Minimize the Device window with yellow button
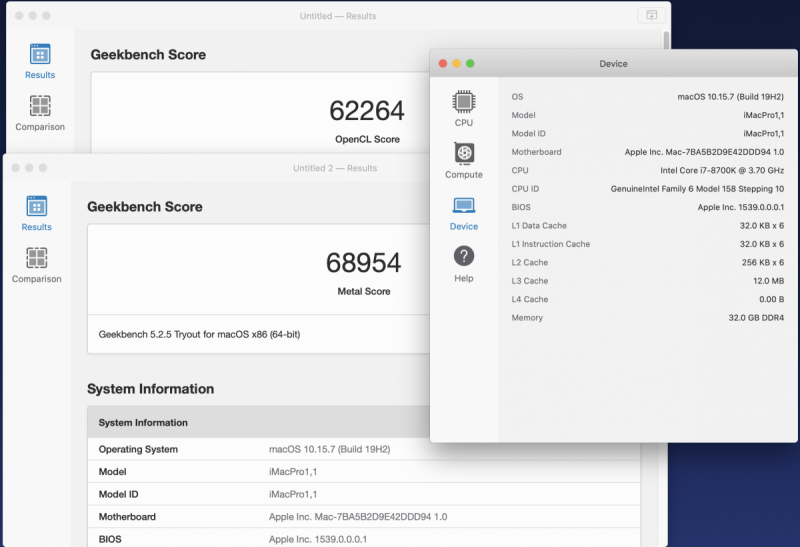The width and height of the screenshot is (800, 547). [x=457, y=64]
